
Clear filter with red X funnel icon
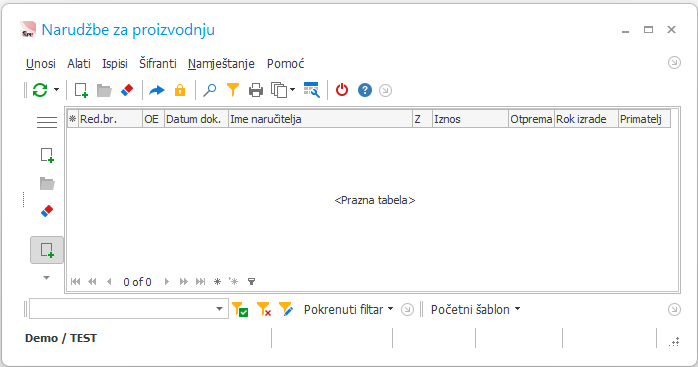264,309
